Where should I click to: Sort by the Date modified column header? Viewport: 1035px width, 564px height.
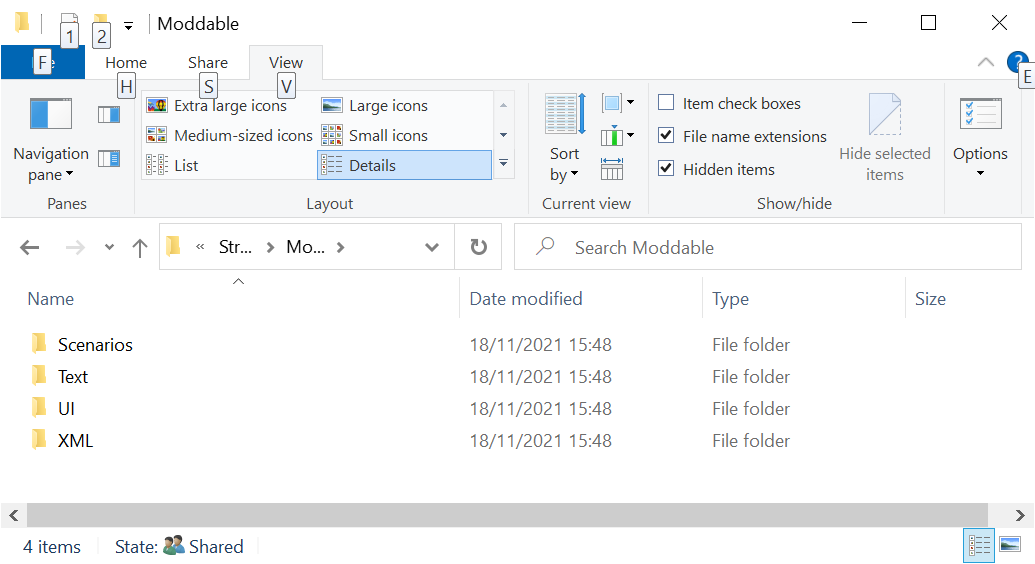click(526, 299)
